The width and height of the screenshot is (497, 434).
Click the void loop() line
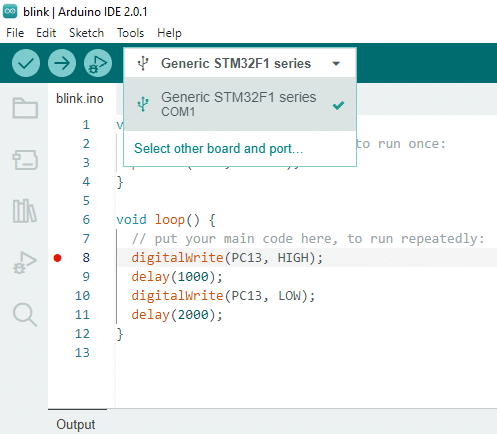pos(166,220)
